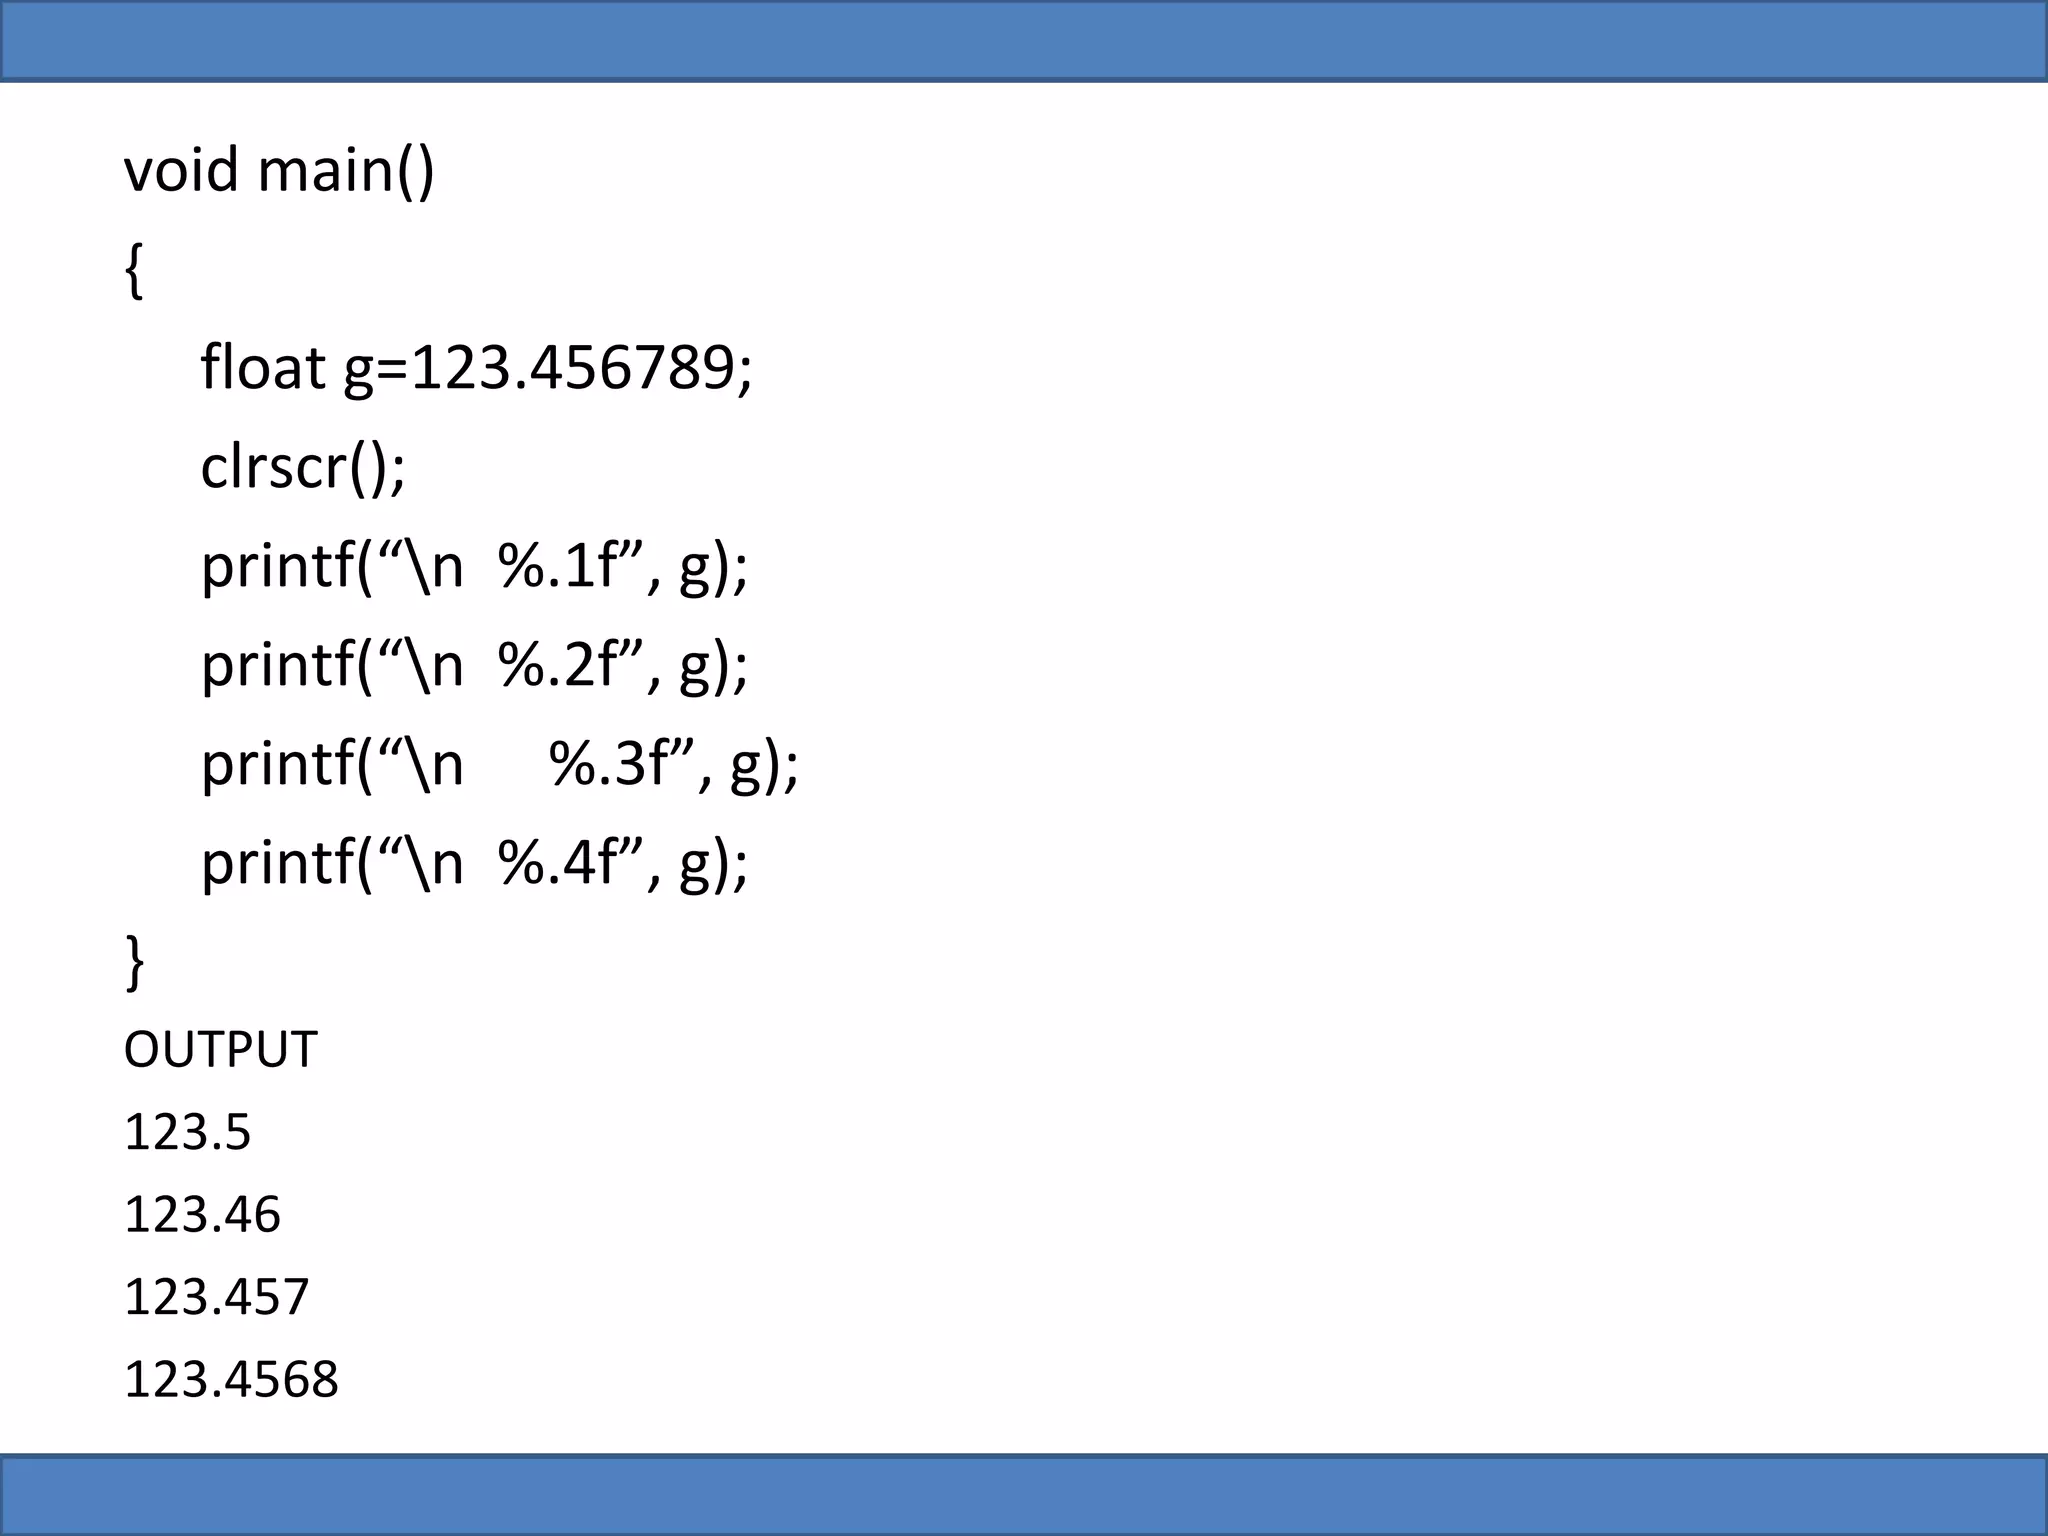Image resolution: width=2048 pixels, height=1536 pixels.
Task: Click the blue footer bar
Action: pyautogui.click(x=1024, y=1495)
